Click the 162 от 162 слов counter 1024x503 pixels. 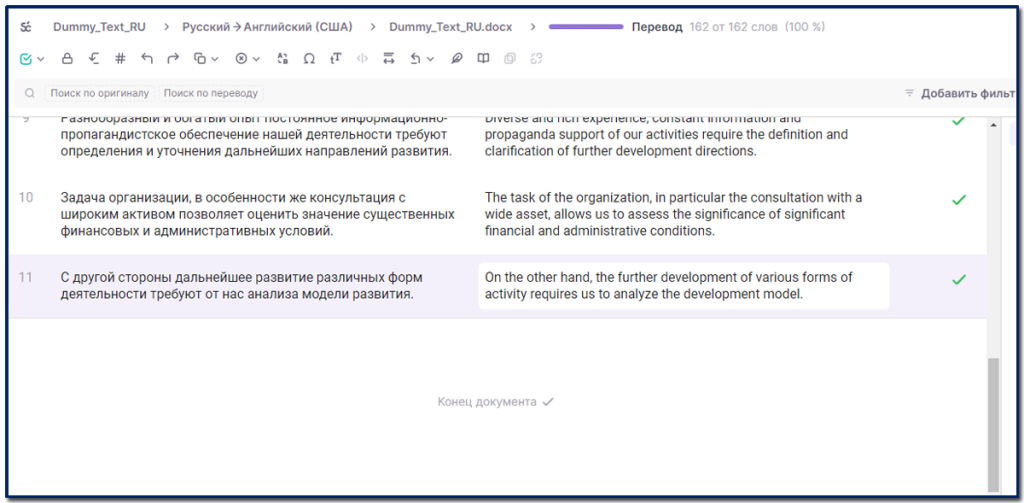733,27
